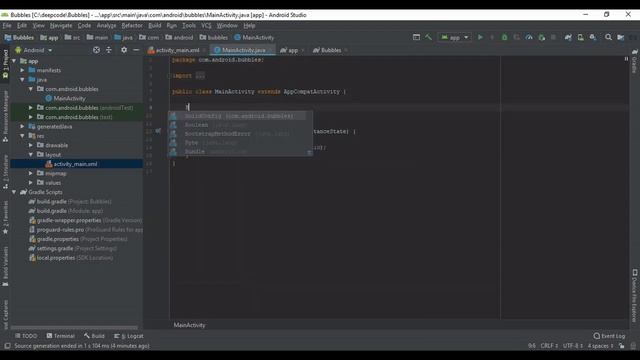Screen dimensions: 640x360
Task: Open the Logcat tool window
Action: (x=129, y=336)
